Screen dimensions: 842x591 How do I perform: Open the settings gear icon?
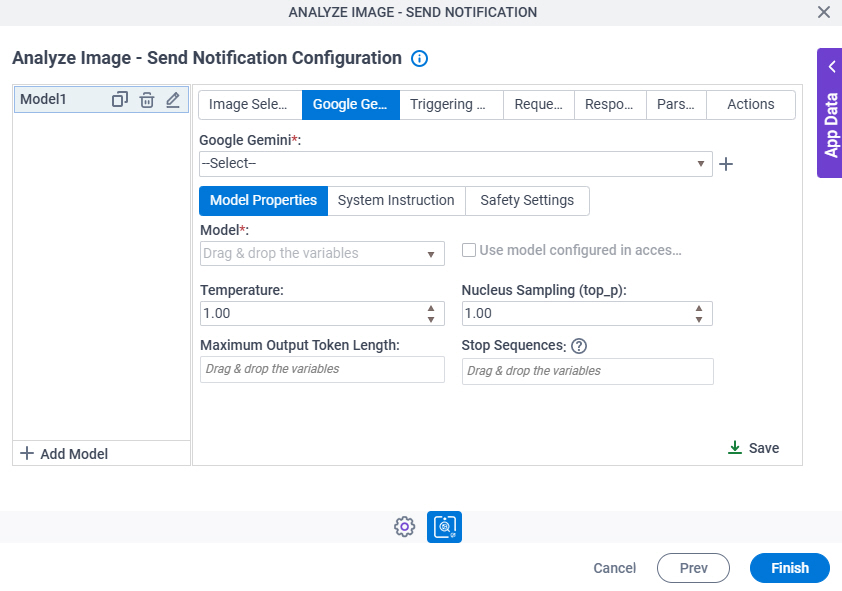pyautogui.click(x=404, y=527)
